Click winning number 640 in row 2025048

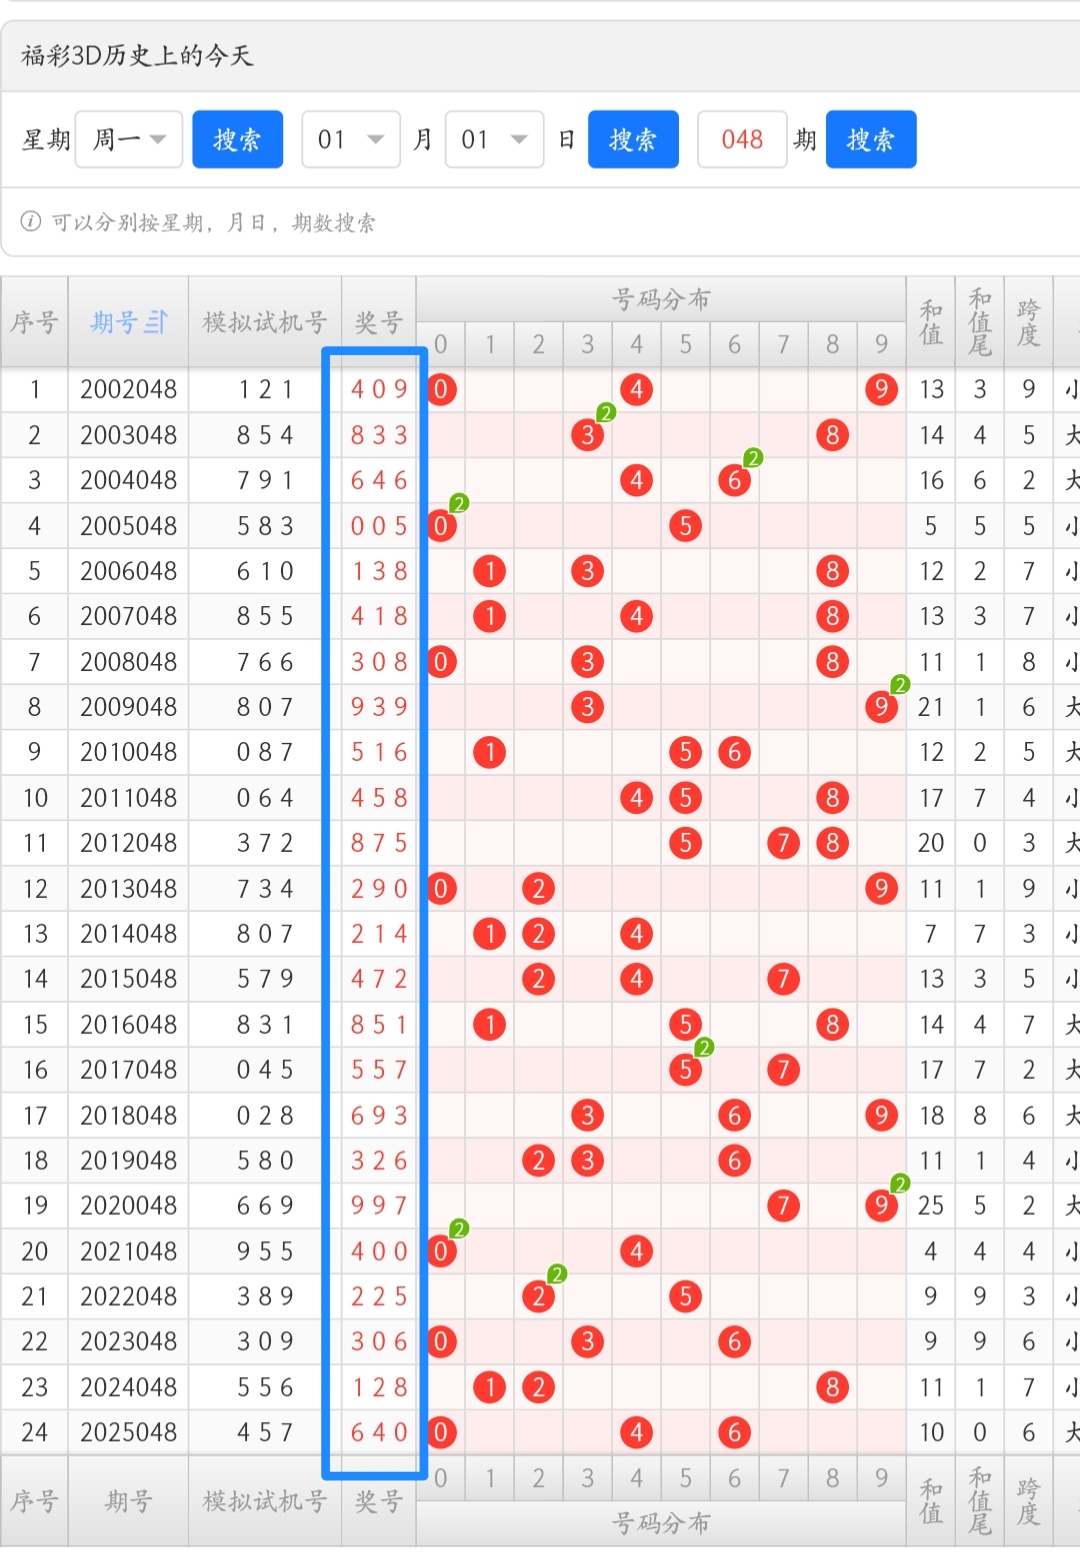click(379, 1432)
